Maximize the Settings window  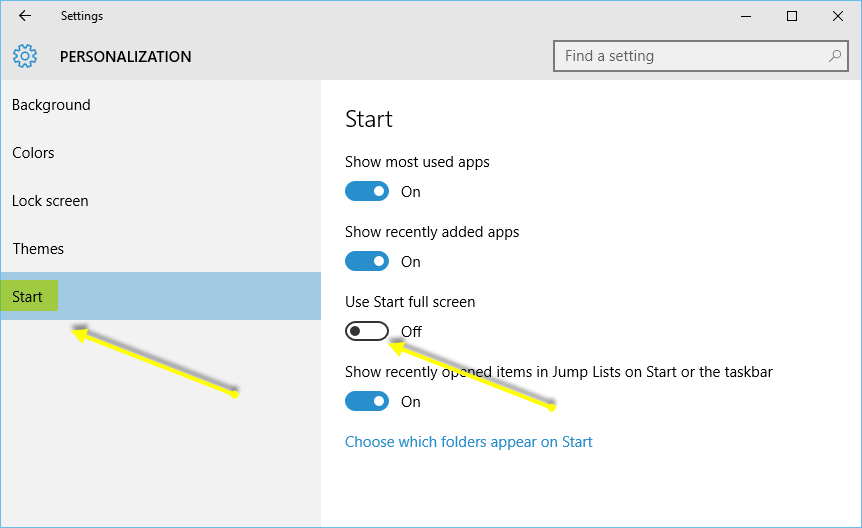pyautogui.click(x=792, y=16)
